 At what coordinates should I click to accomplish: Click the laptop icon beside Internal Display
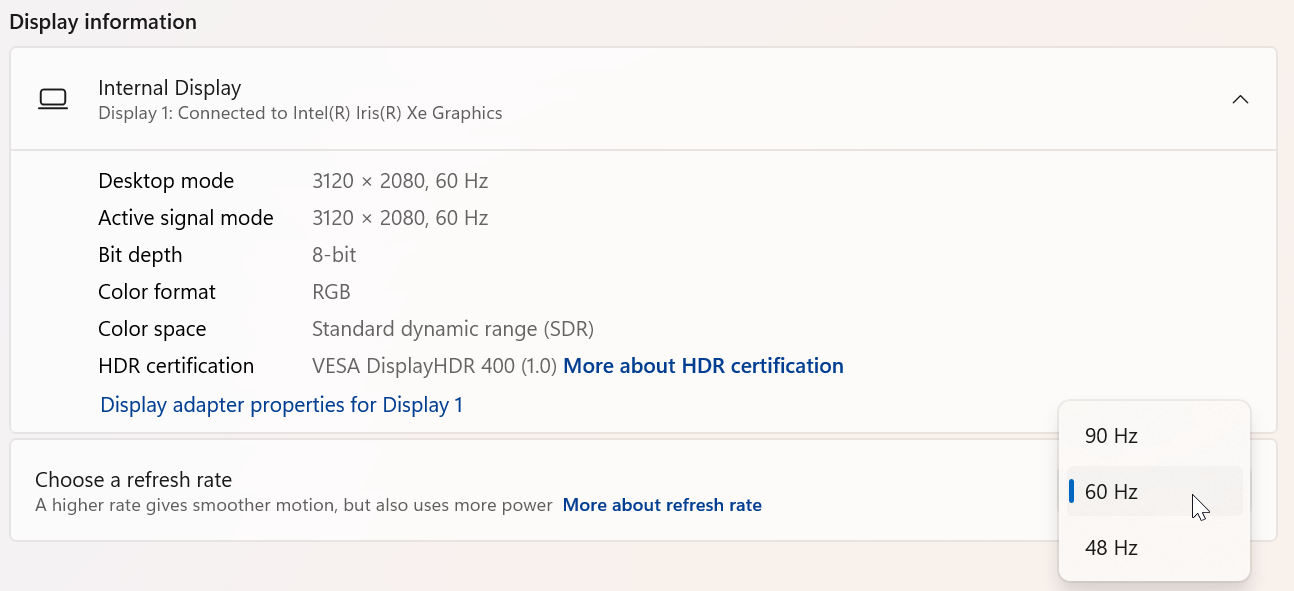pos(53,99)
